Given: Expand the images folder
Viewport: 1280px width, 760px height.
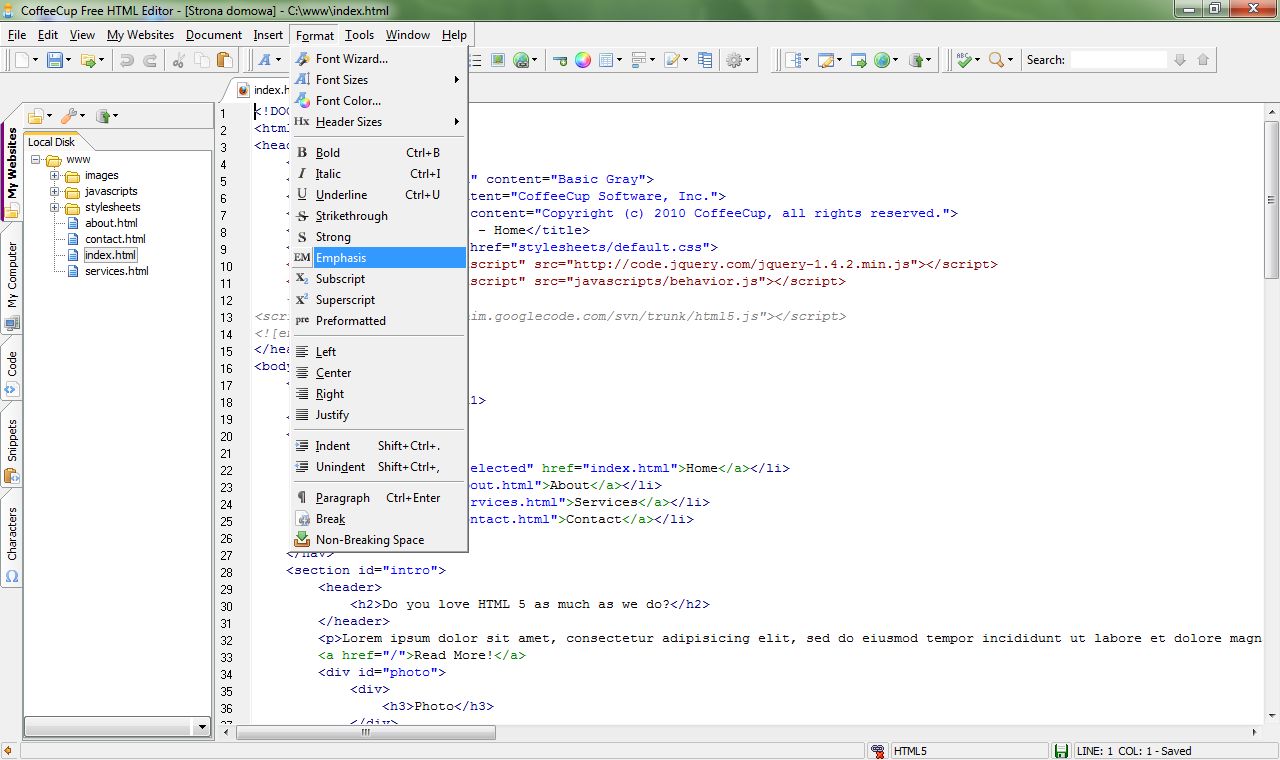Looking at the screenshot, I should (x=55, y=176).
